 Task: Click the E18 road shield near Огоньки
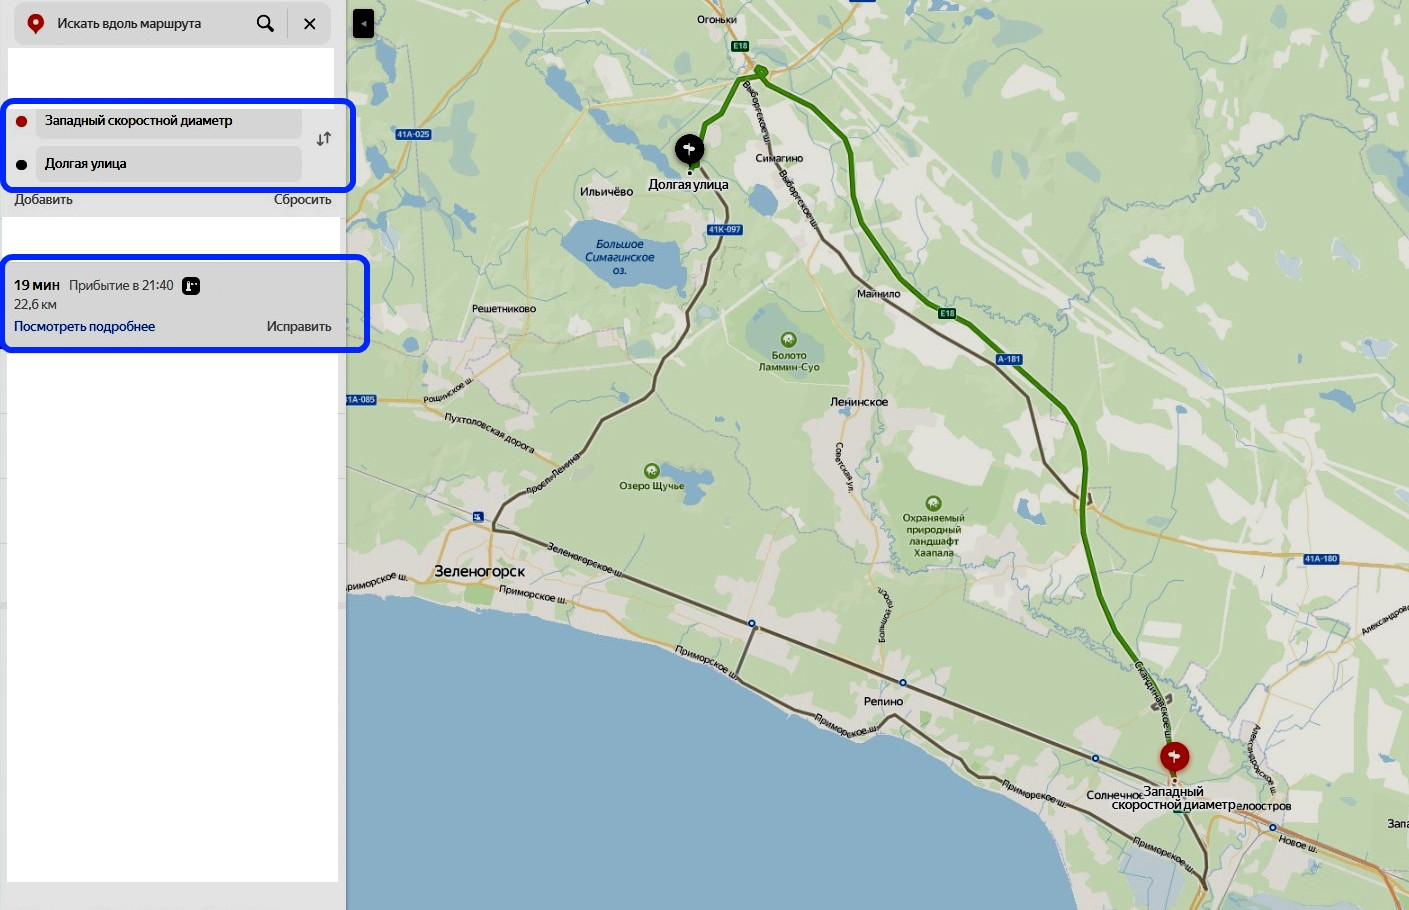click(740, 46)
